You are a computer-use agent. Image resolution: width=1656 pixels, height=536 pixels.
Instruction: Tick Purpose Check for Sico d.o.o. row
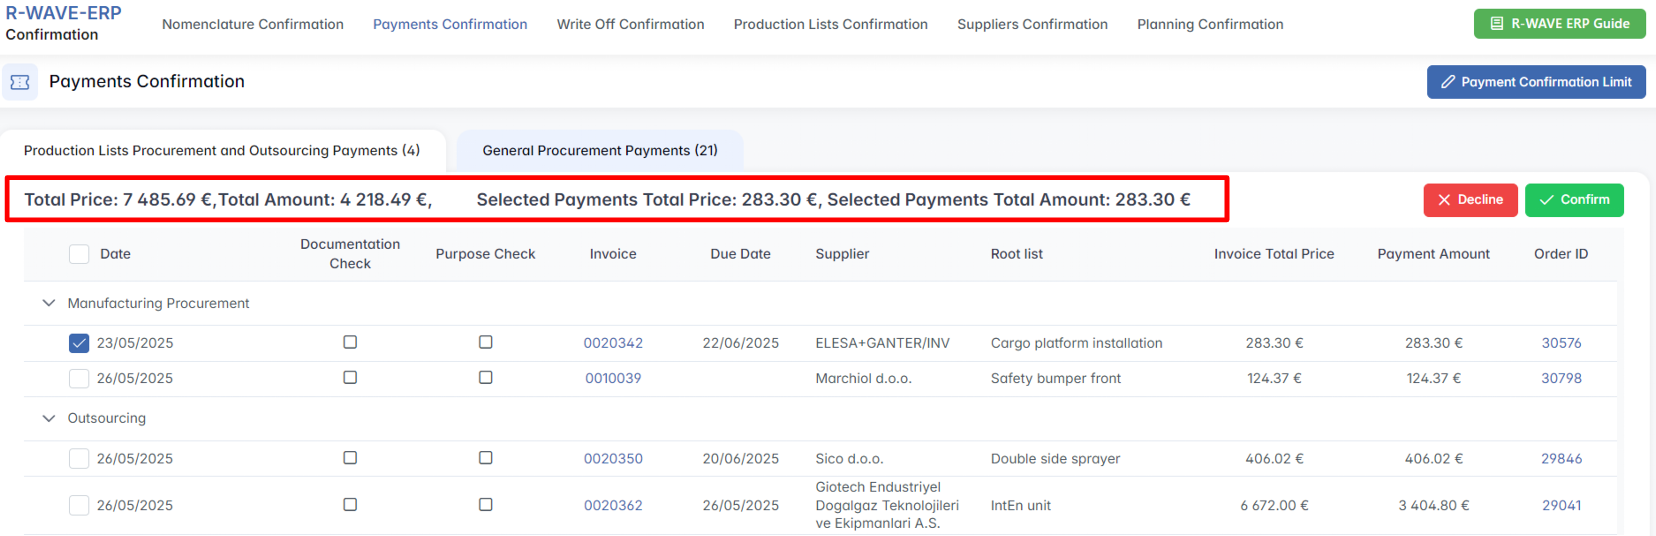point(486,458)
